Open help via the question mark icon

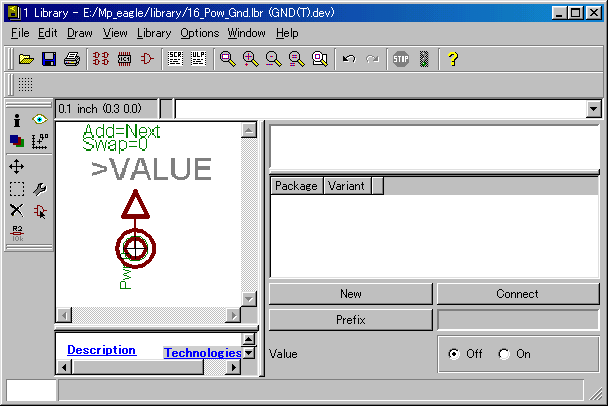[x=453, y=59]
